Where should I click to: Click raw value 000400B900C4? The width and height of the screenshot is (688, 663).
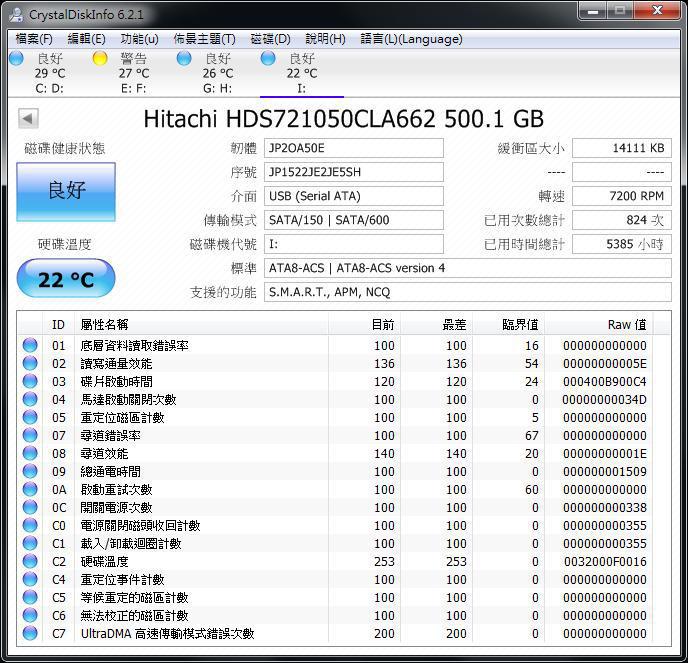[x=605, y=381]
